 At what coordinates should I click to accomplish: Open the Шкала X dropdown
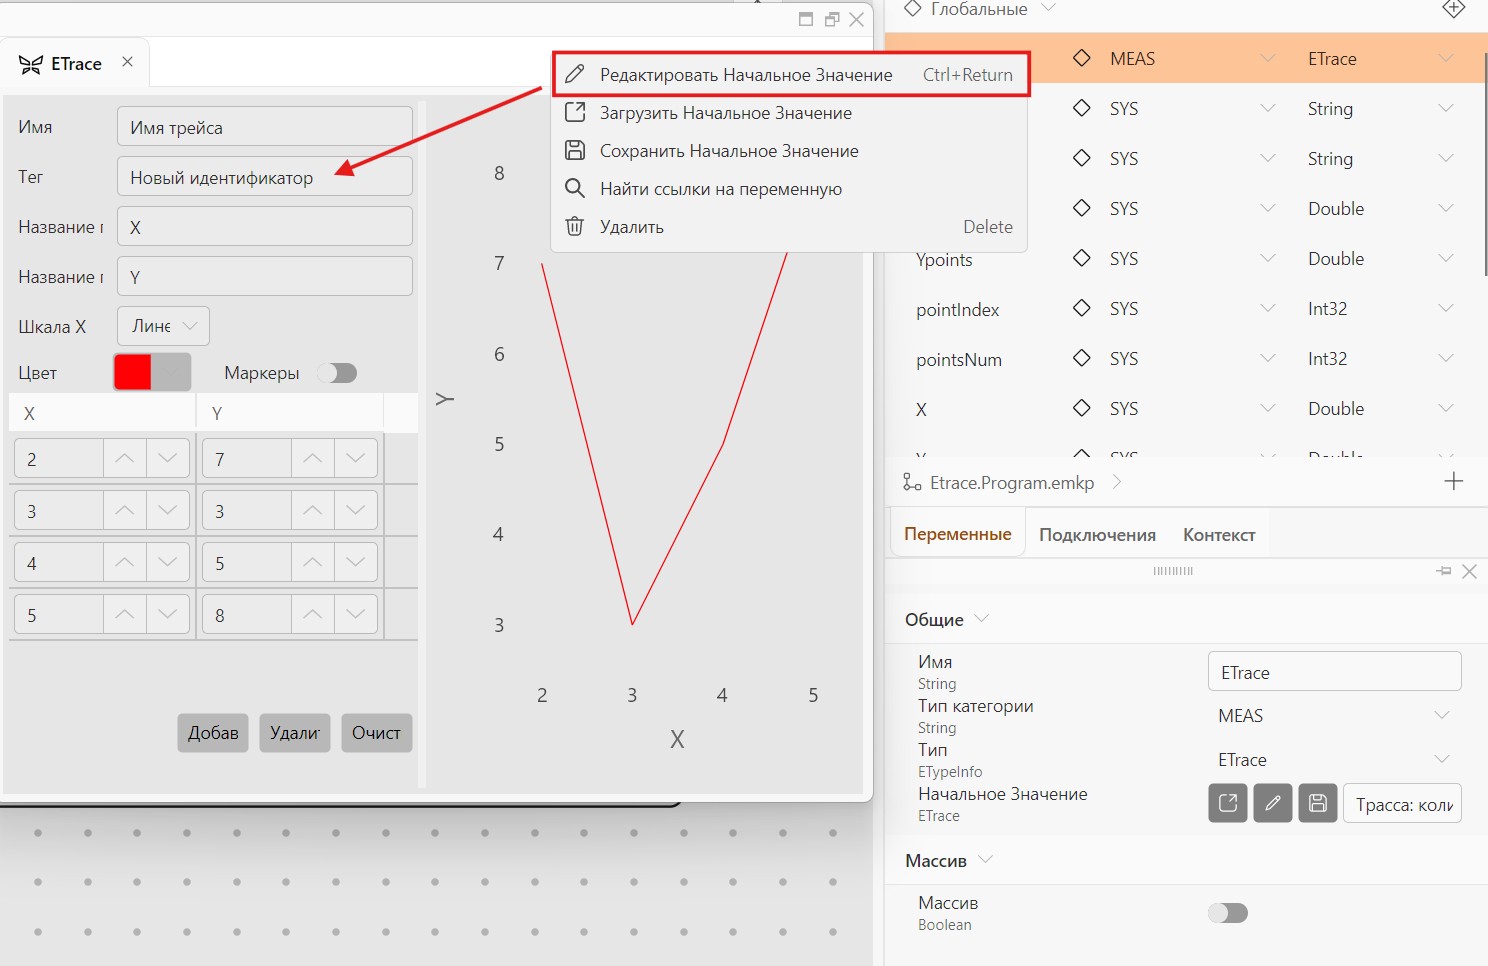[164, 326]
